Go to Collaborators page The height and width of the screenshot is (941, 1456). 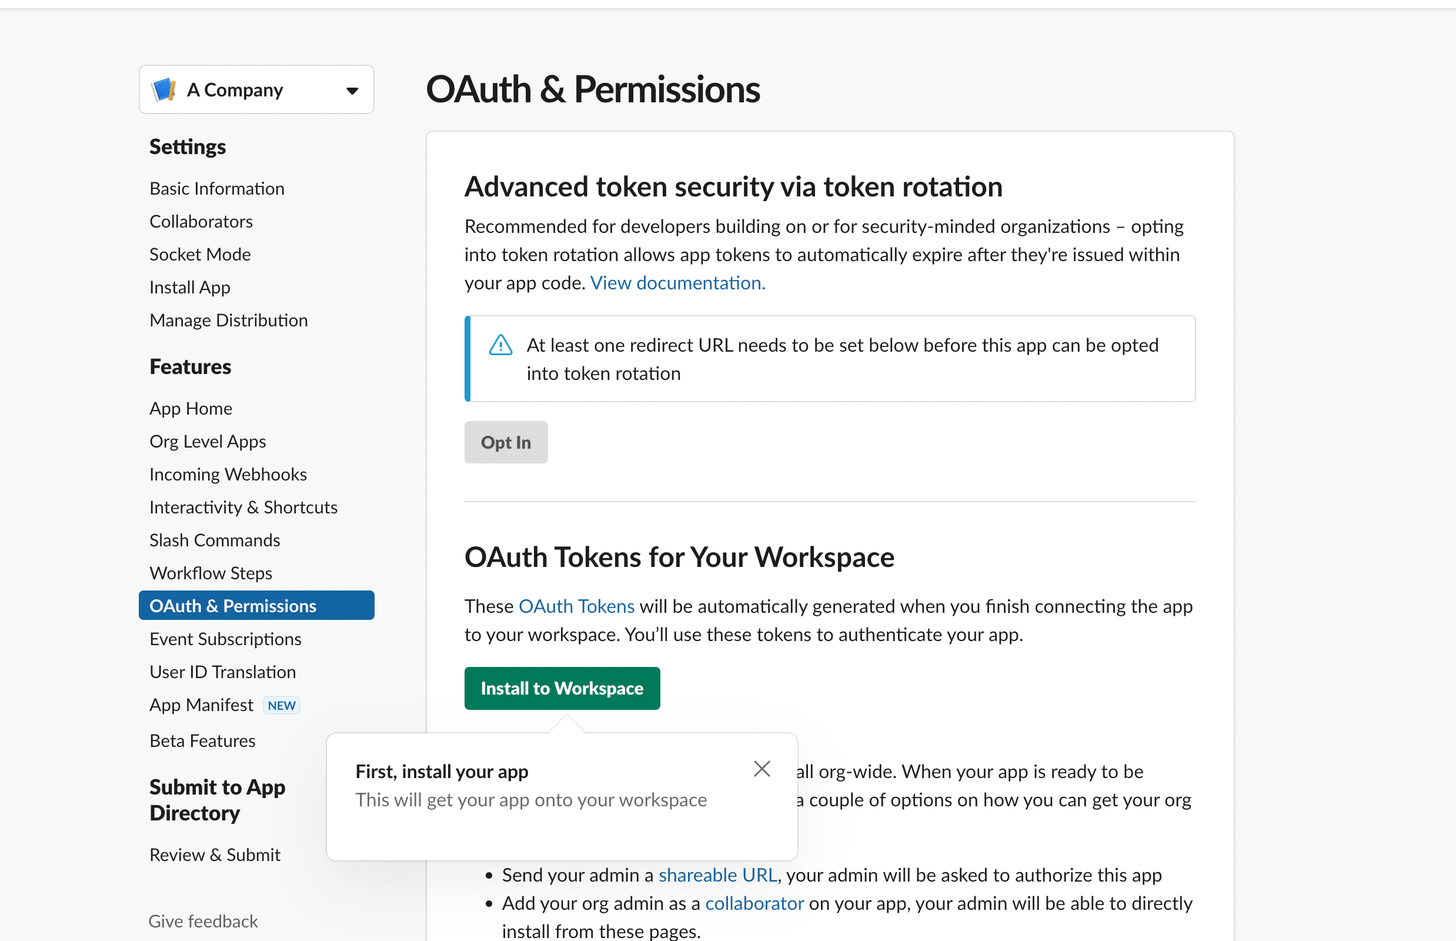[201, 221]
